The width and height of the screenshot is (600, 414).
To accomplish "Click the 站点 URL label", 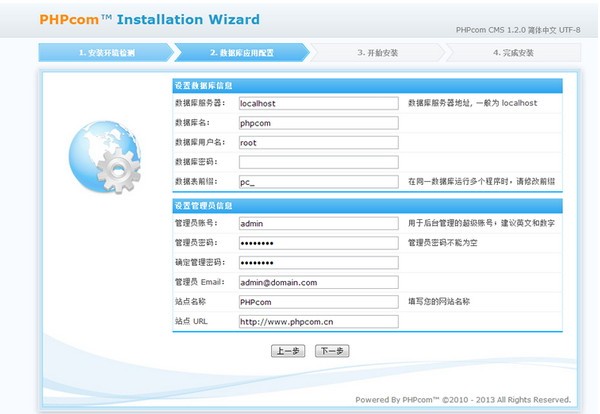I will tap(191, 321).
